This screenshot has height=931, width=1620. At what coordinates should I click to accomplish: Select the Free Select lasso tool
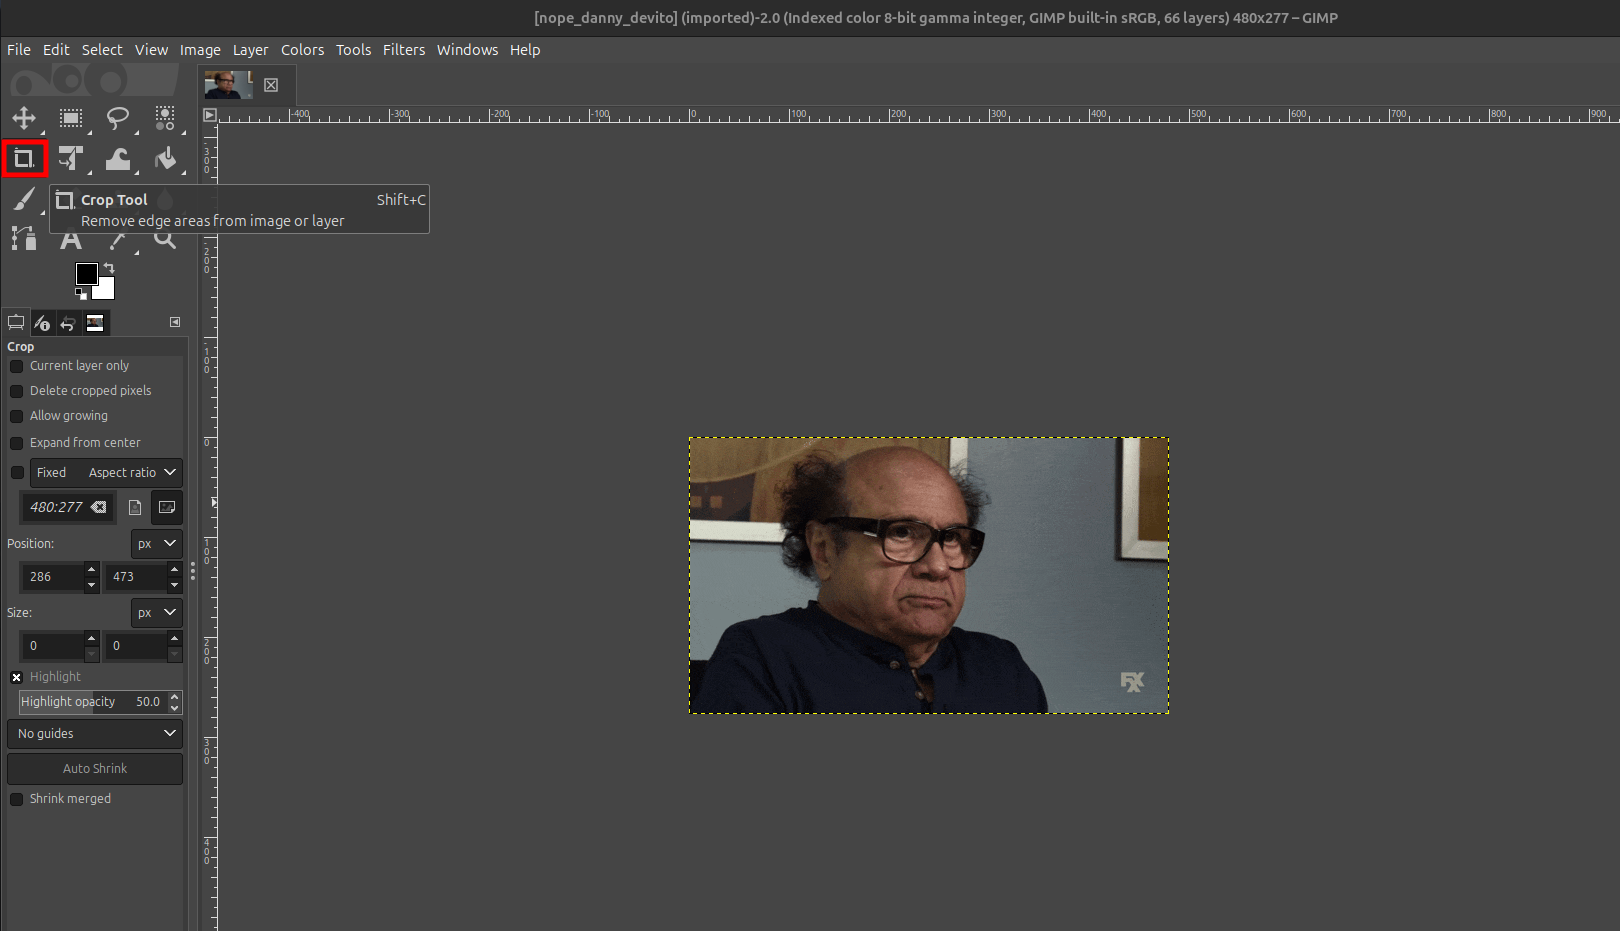[x=118, y=118]
